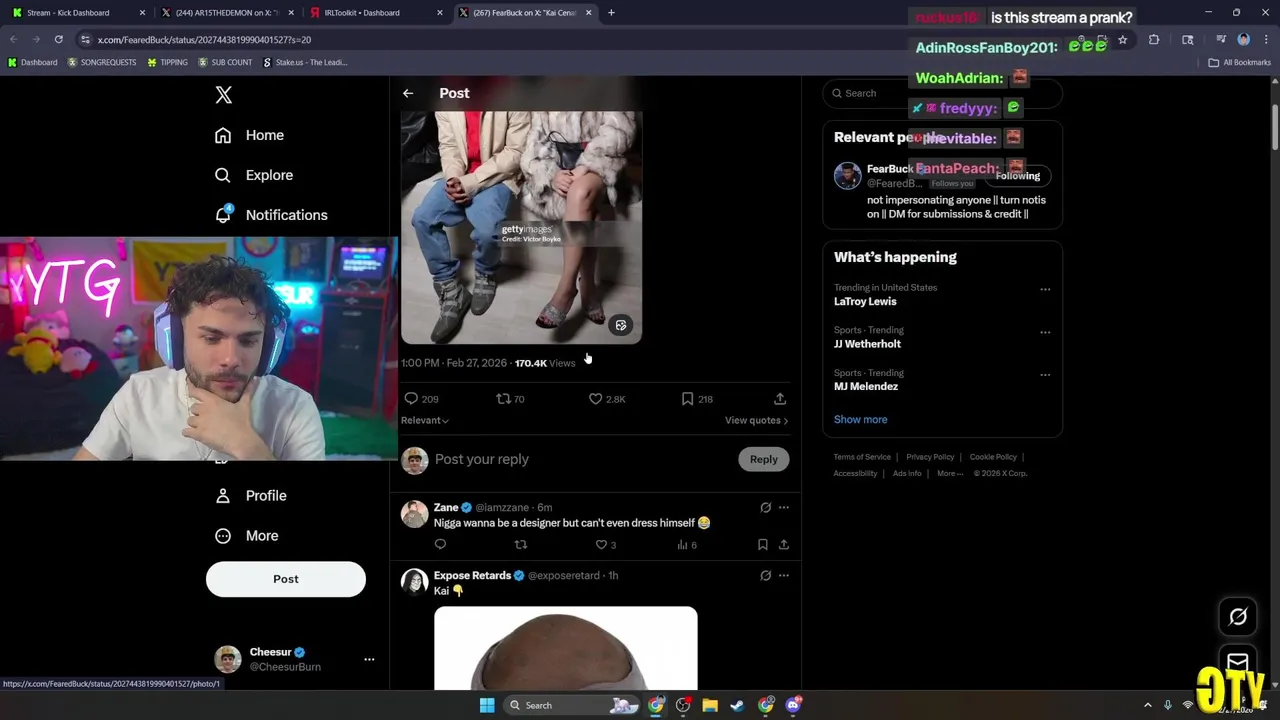Open browser extensions puzzle icon
This screenshot has height=720, width=1280.
tap(1154, 40)
